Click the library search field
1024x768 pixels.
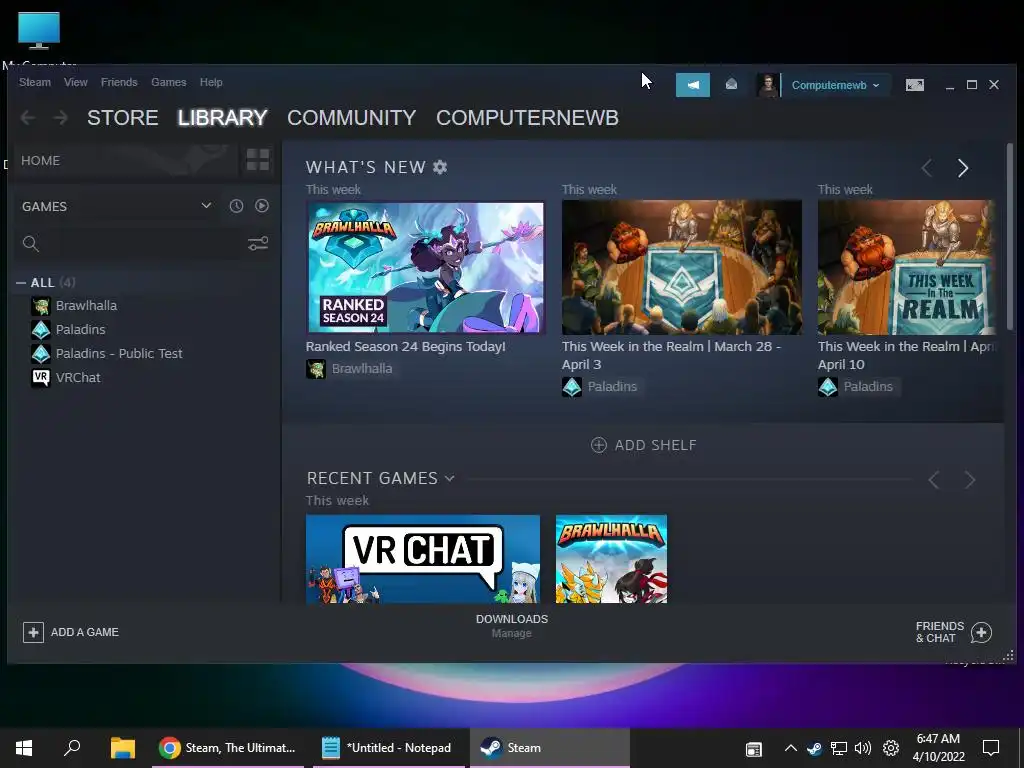click(x=129, y=244)
